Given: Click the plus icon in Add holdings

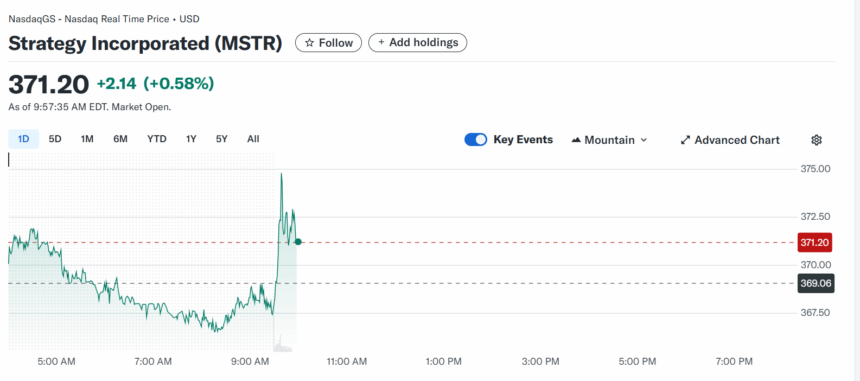Looking at the screenshot, I should coord(381,43).
